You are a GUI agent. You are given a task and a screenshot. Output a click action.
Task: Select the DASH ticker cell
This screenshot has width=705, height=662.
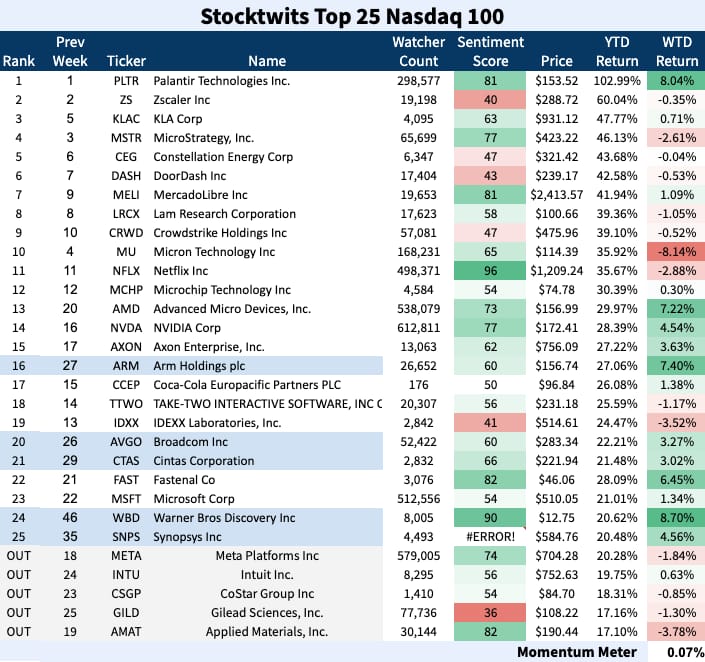pos(126,176)
